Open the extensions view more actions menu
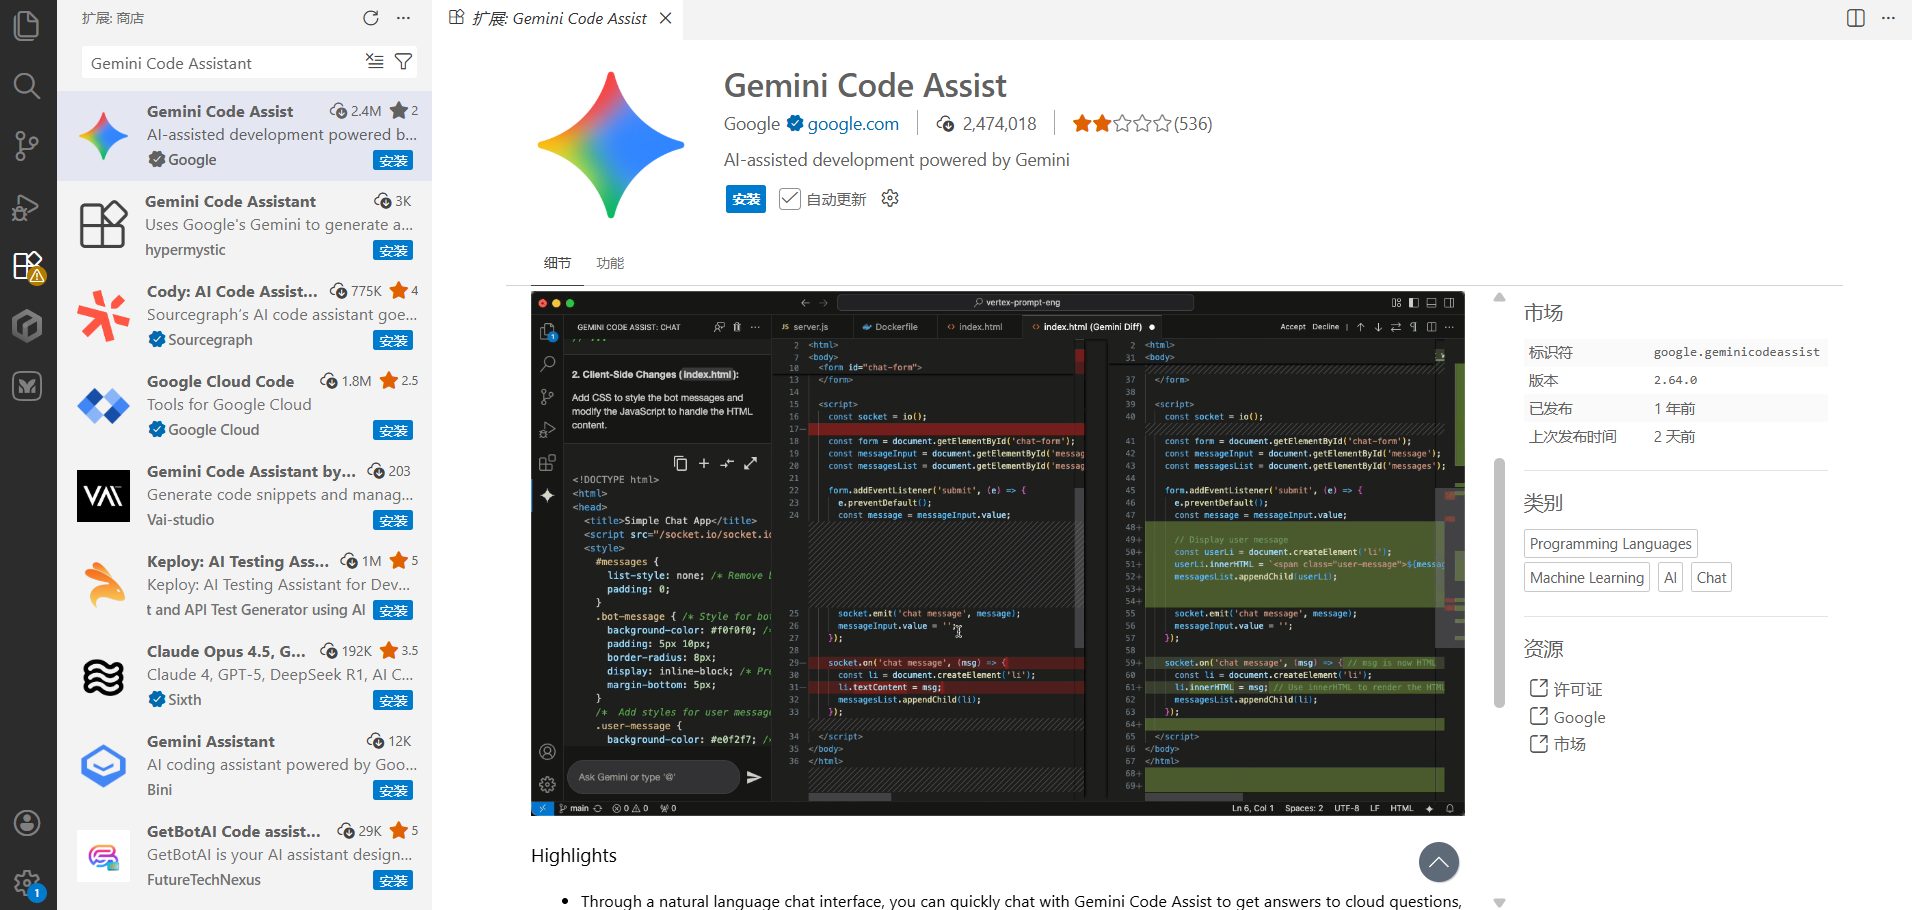Screen dimensions: 1912x910 pyautogui.click(x=403, y=18)
